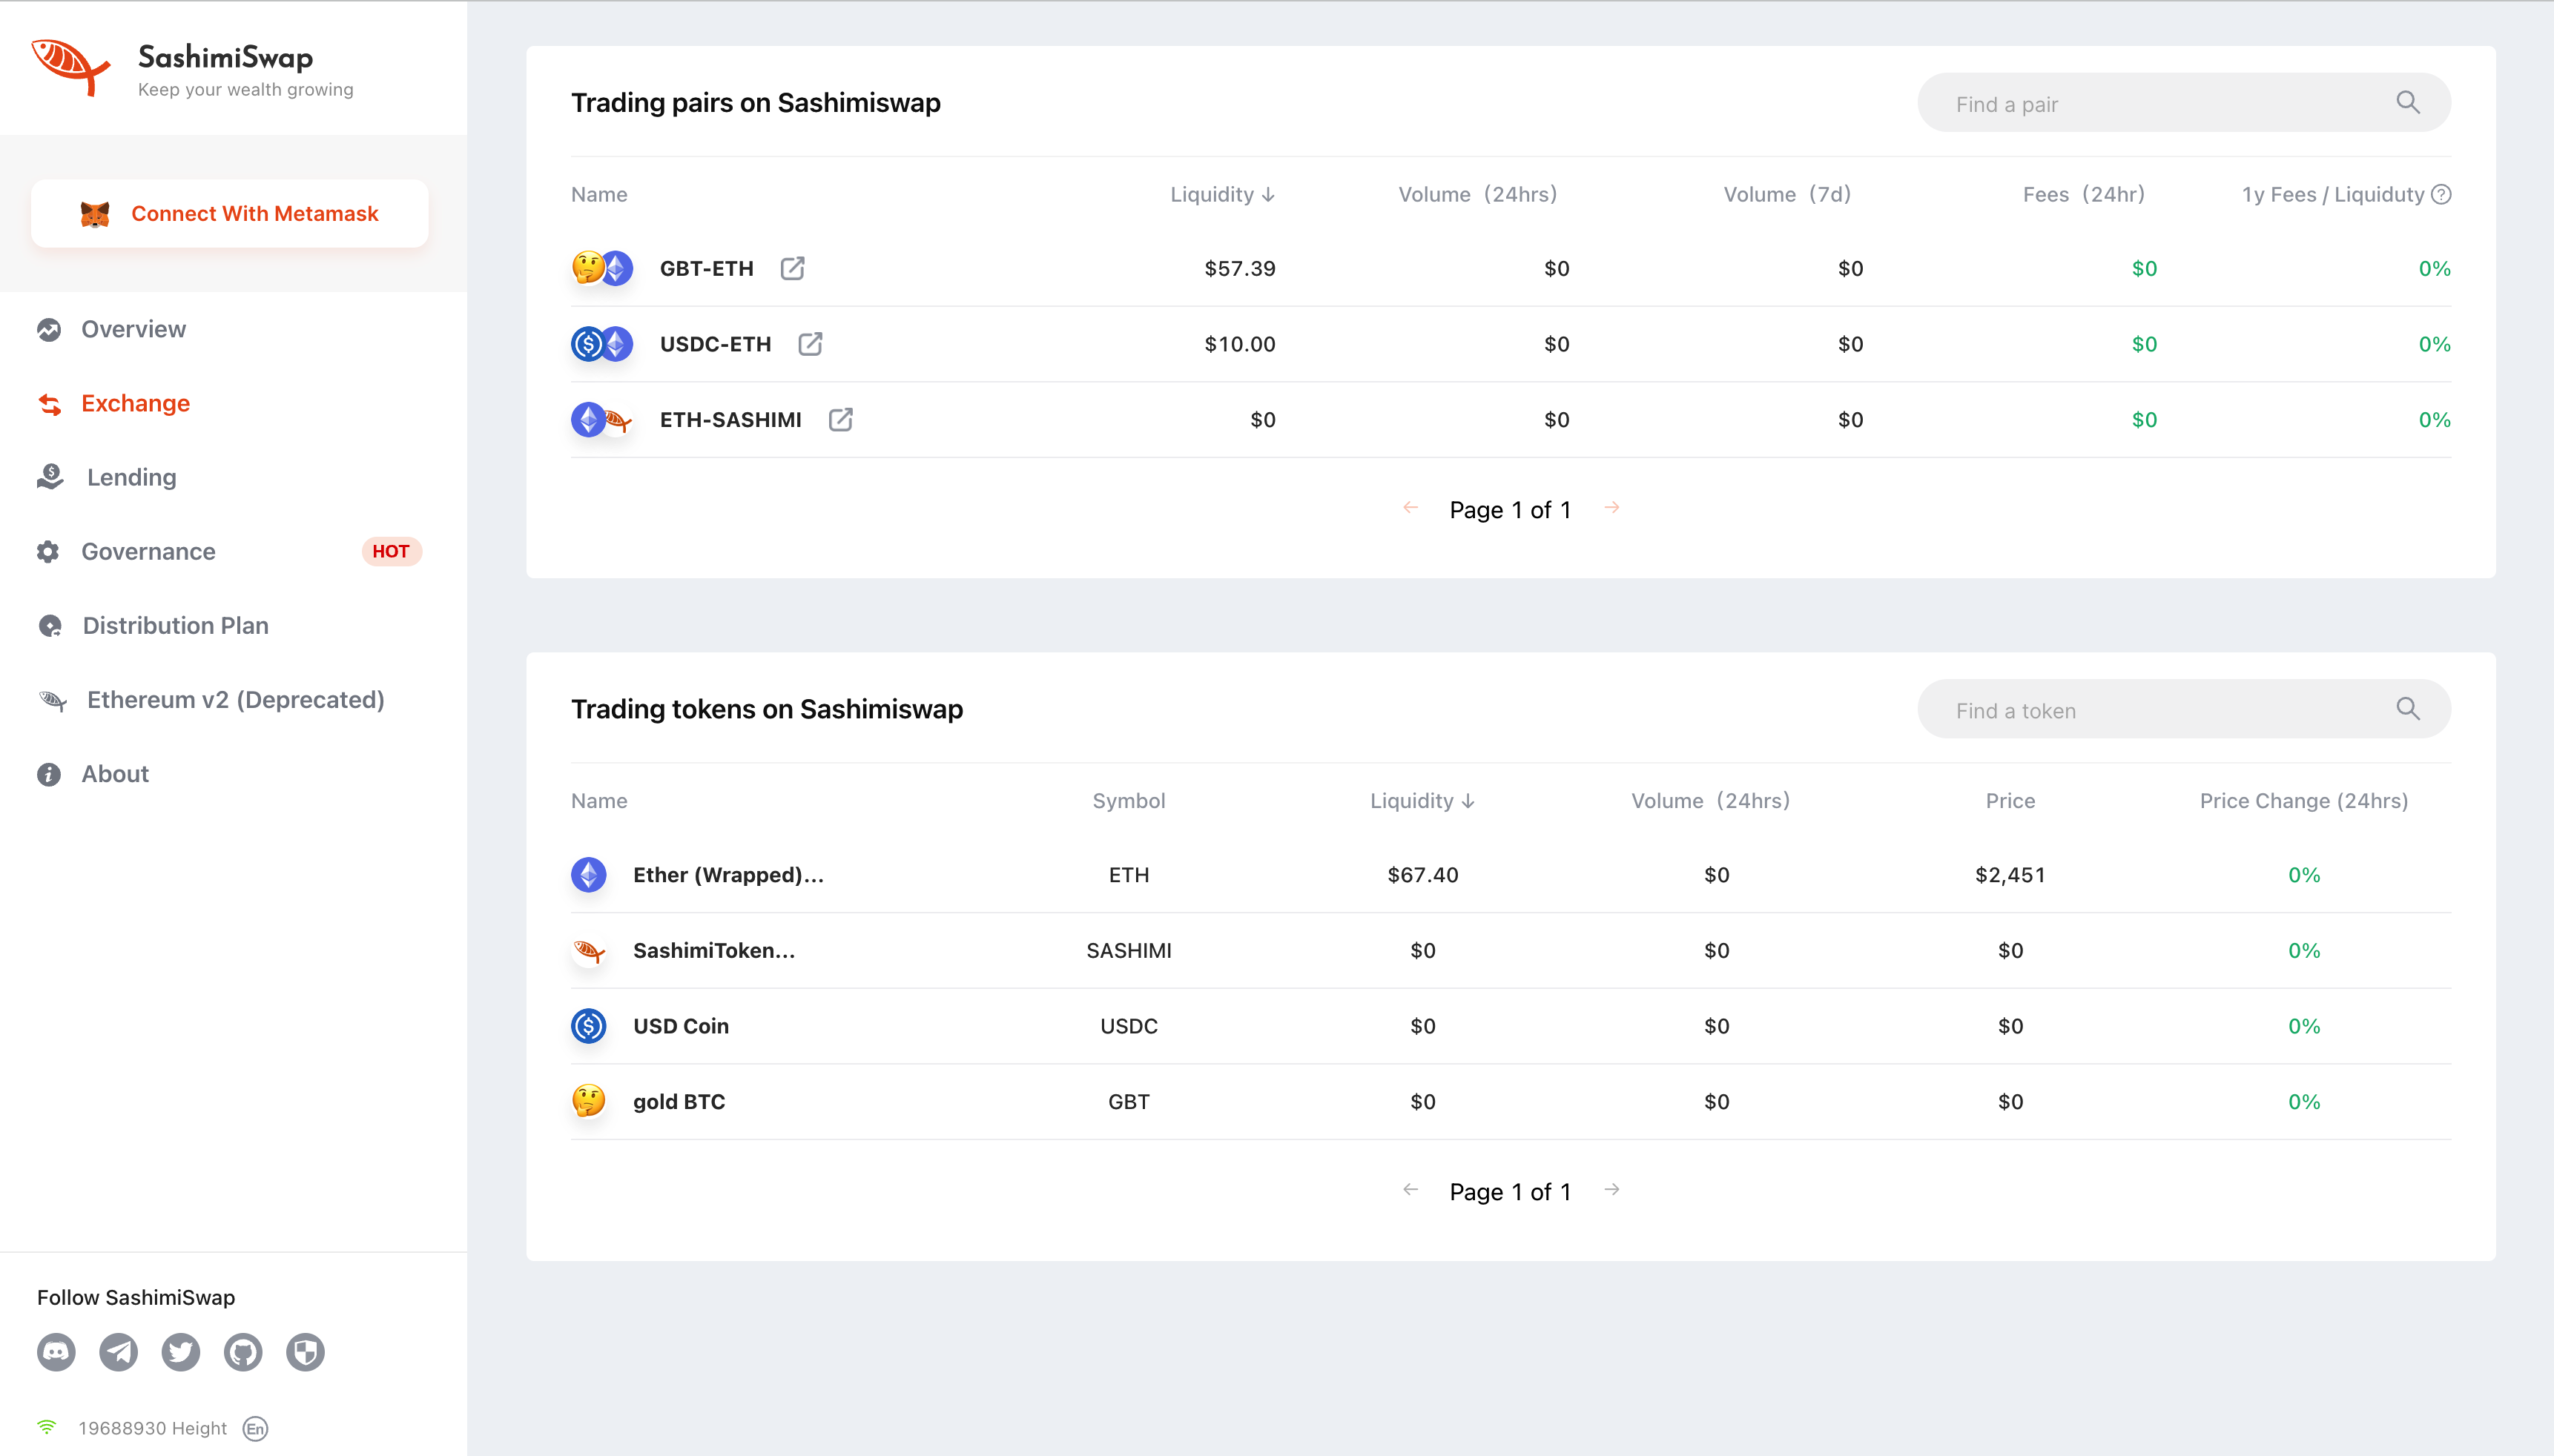2554x1456 pixels.
Task: Open SashimiSwap GitHub icon
Action: [x=243, y=1352]
